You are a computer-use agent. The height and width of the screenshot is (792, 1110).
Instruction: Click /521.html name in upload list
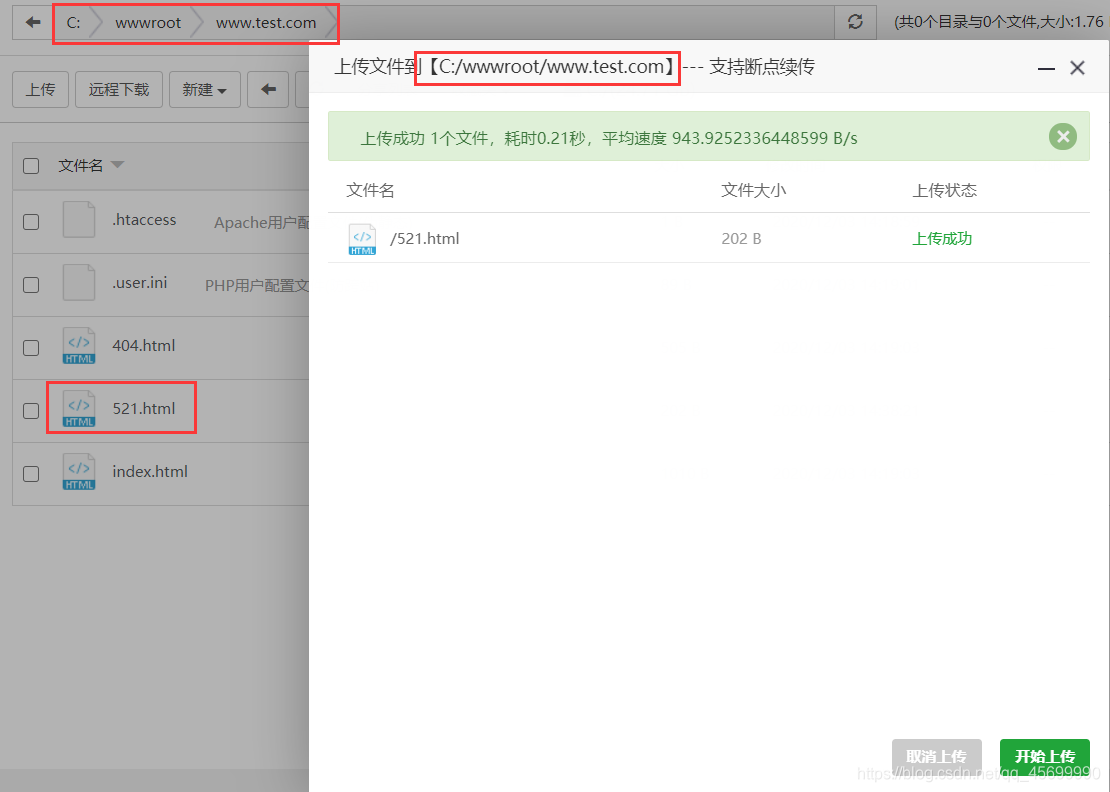click(425, 239)
